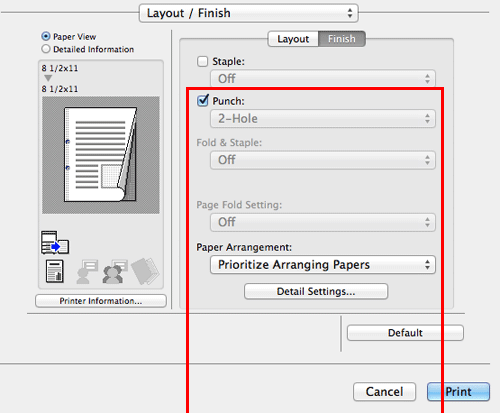This screenshot has width=500, height=413.
Task: Select the Paper View radio button
Action: coord(46,36)
